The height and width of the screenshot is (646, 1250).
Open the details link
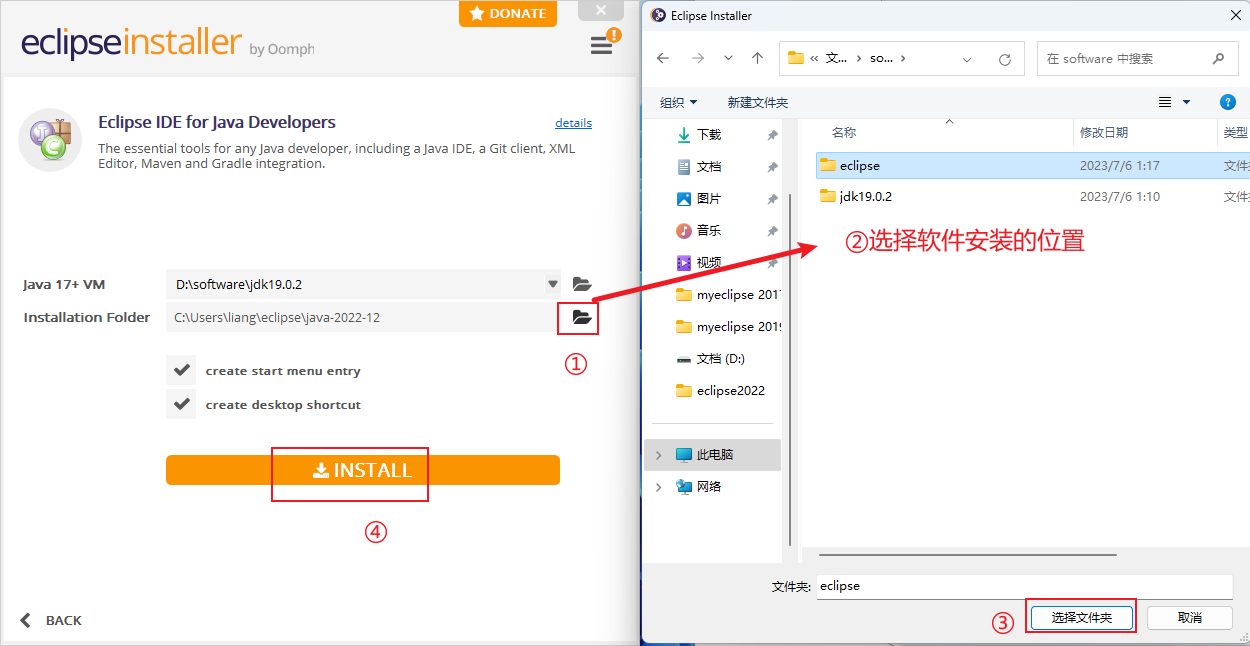(x=573, y=123)
